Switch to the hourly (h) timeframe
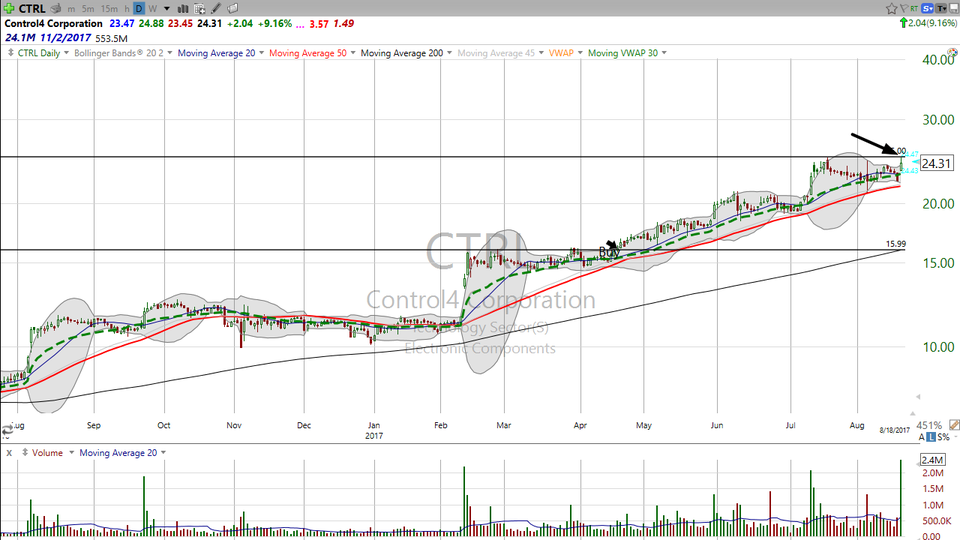The image size is (960, 540). (x=127, y=9)
